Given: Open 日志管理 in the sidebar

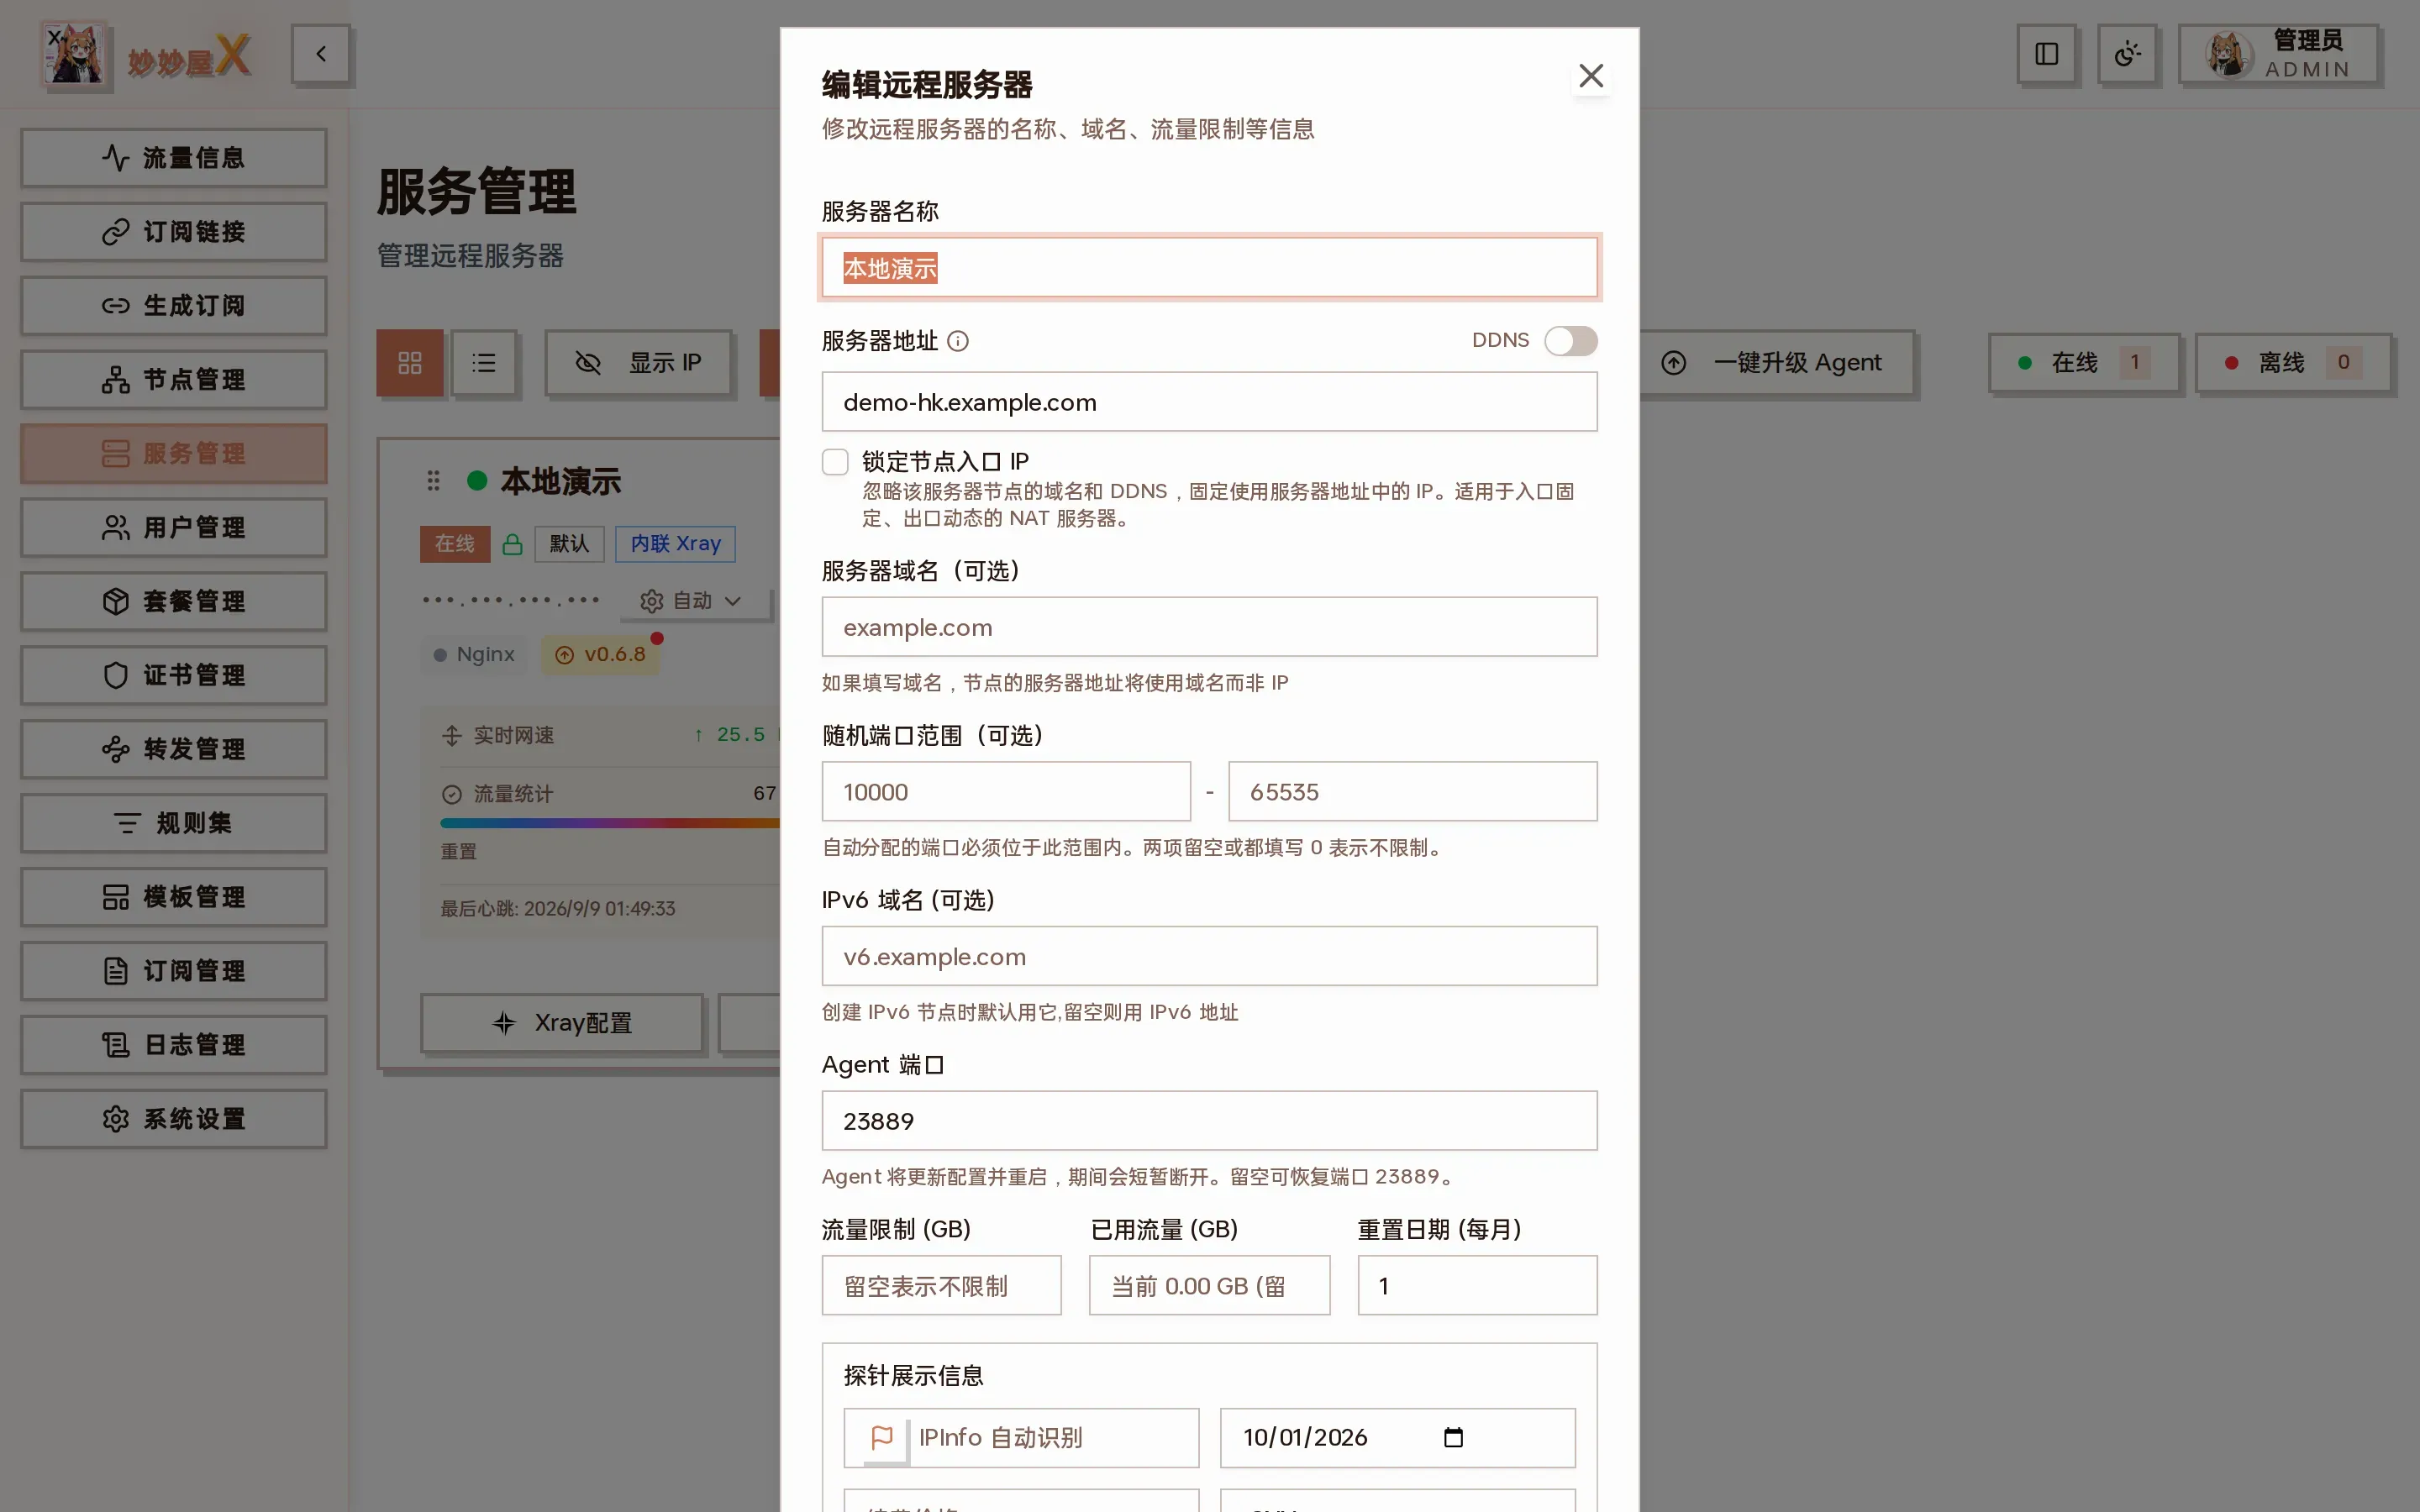Looking at the screenshot, I should 173,1046.
